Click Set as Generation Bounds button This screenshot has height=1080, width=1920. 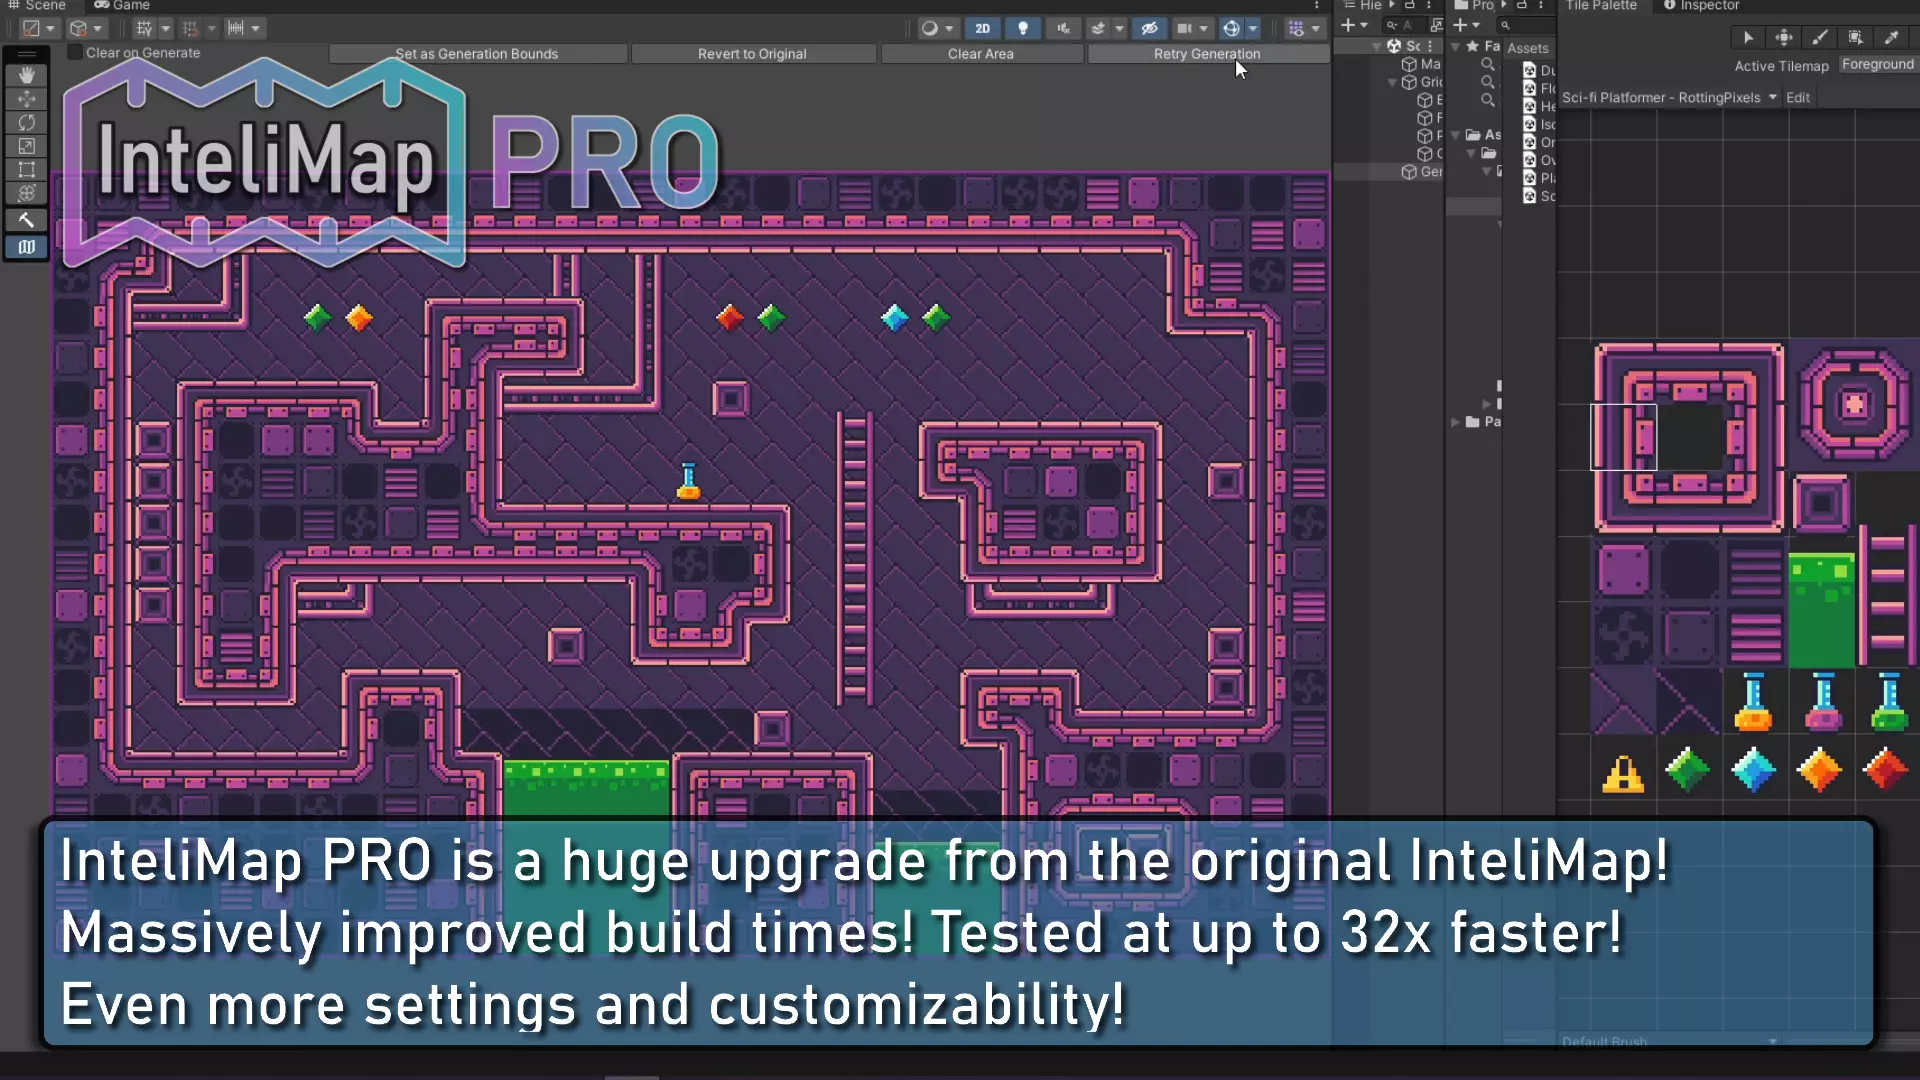[x=477, y=54]
